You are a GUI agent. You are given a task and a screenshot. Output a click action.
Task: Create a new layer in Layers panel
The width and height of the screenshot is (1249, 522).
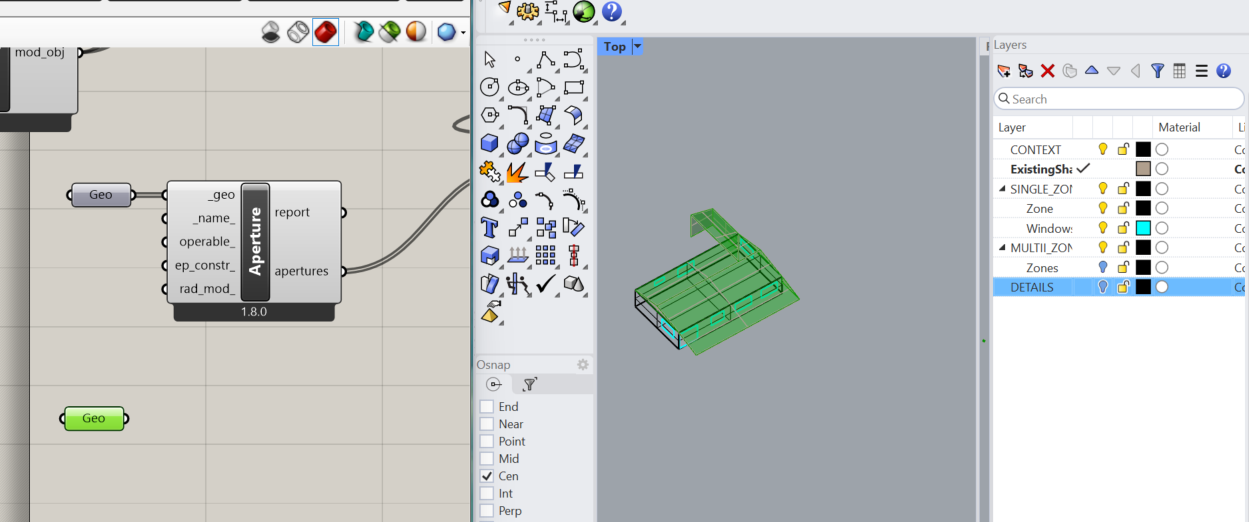click(x=1004, y=71)
